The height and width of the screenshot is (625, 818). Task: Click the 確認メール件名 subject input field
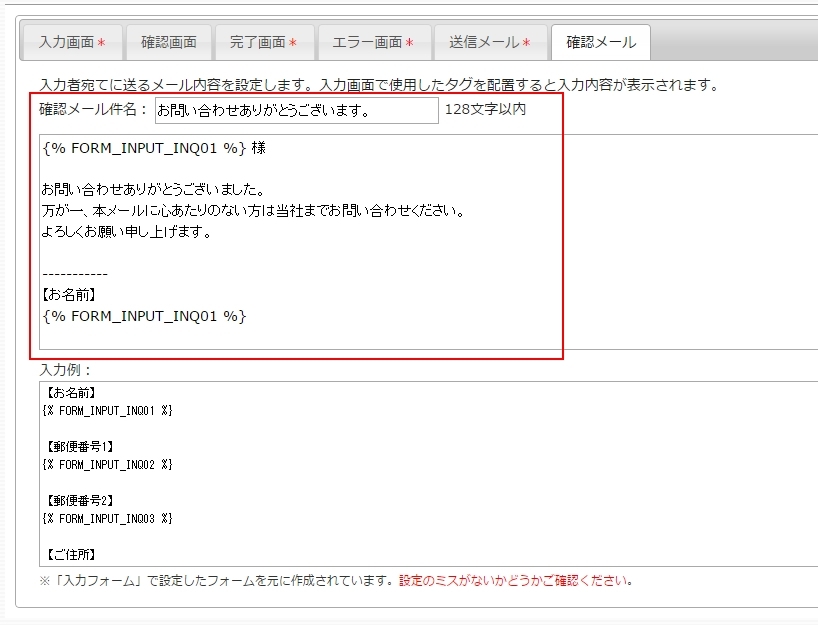coord(293,112)
